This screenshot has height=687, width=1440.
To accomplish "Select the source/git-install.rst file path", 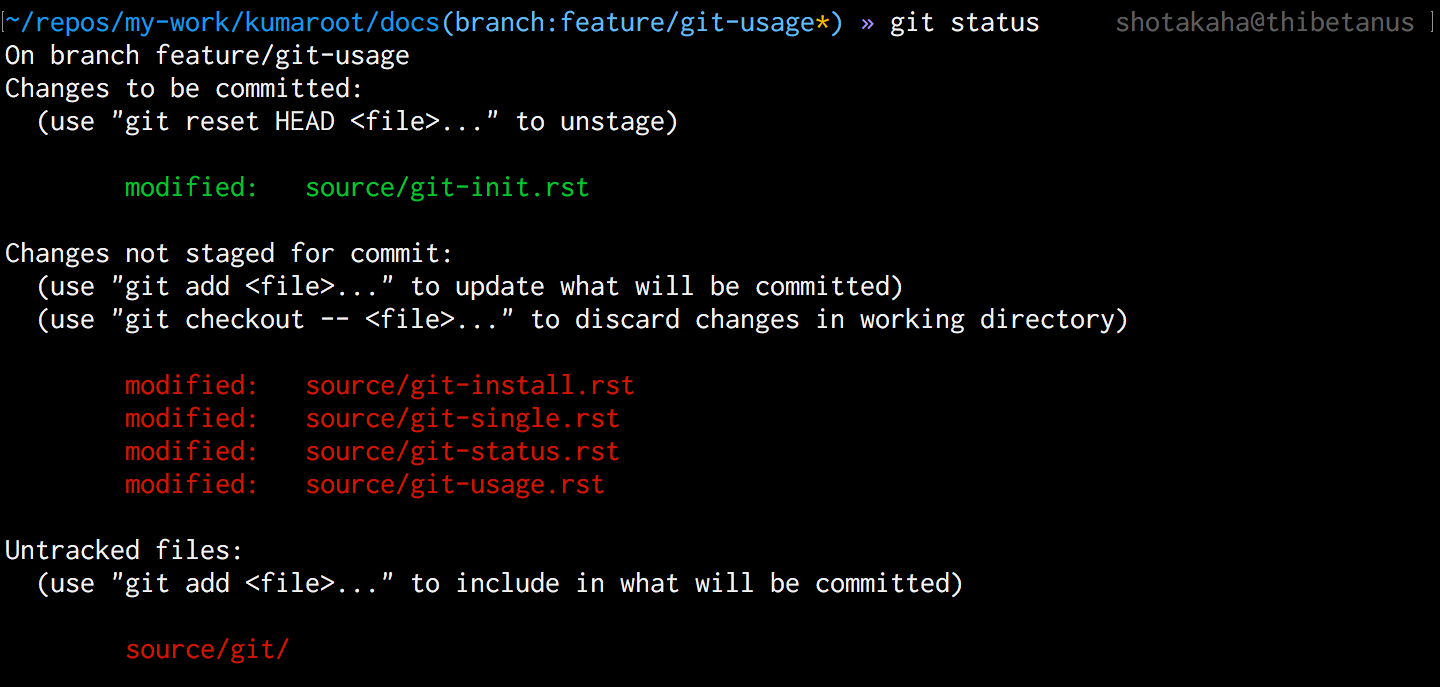I will click(470, 386).
